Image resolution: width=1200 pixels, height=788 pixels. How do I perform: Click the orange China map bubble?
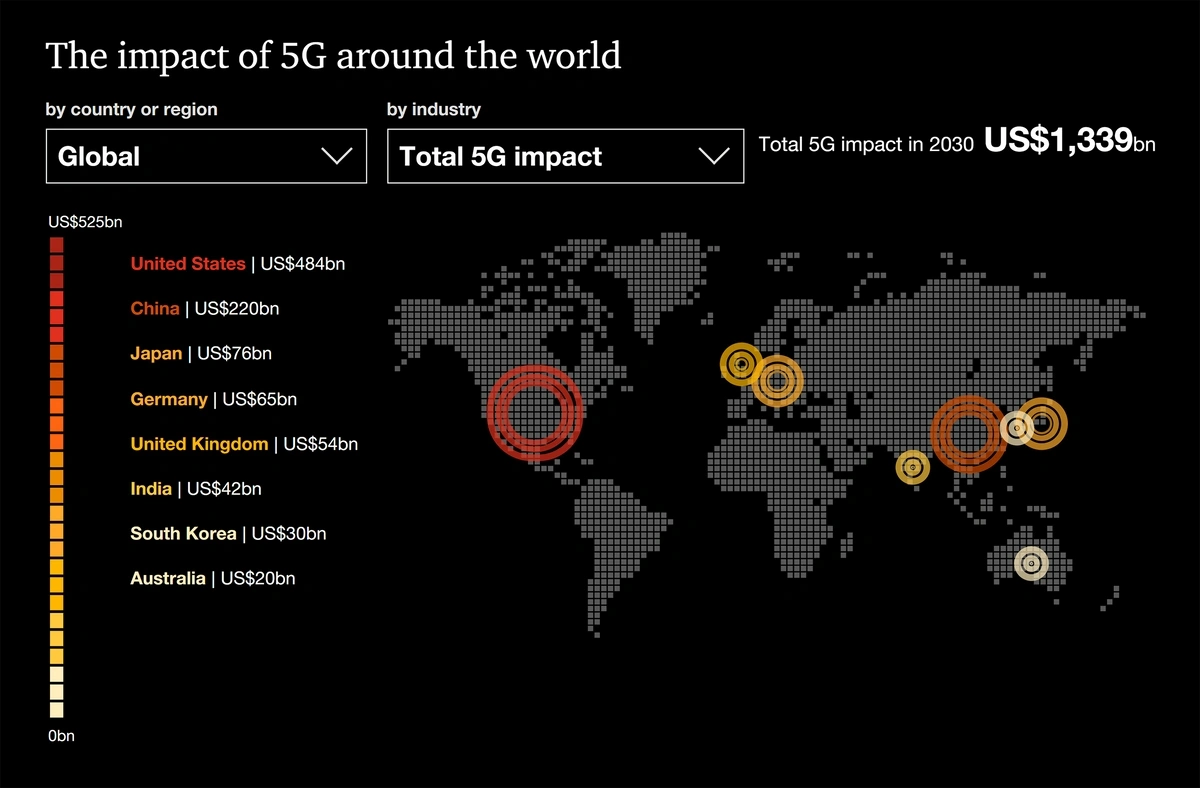point(967,434)
